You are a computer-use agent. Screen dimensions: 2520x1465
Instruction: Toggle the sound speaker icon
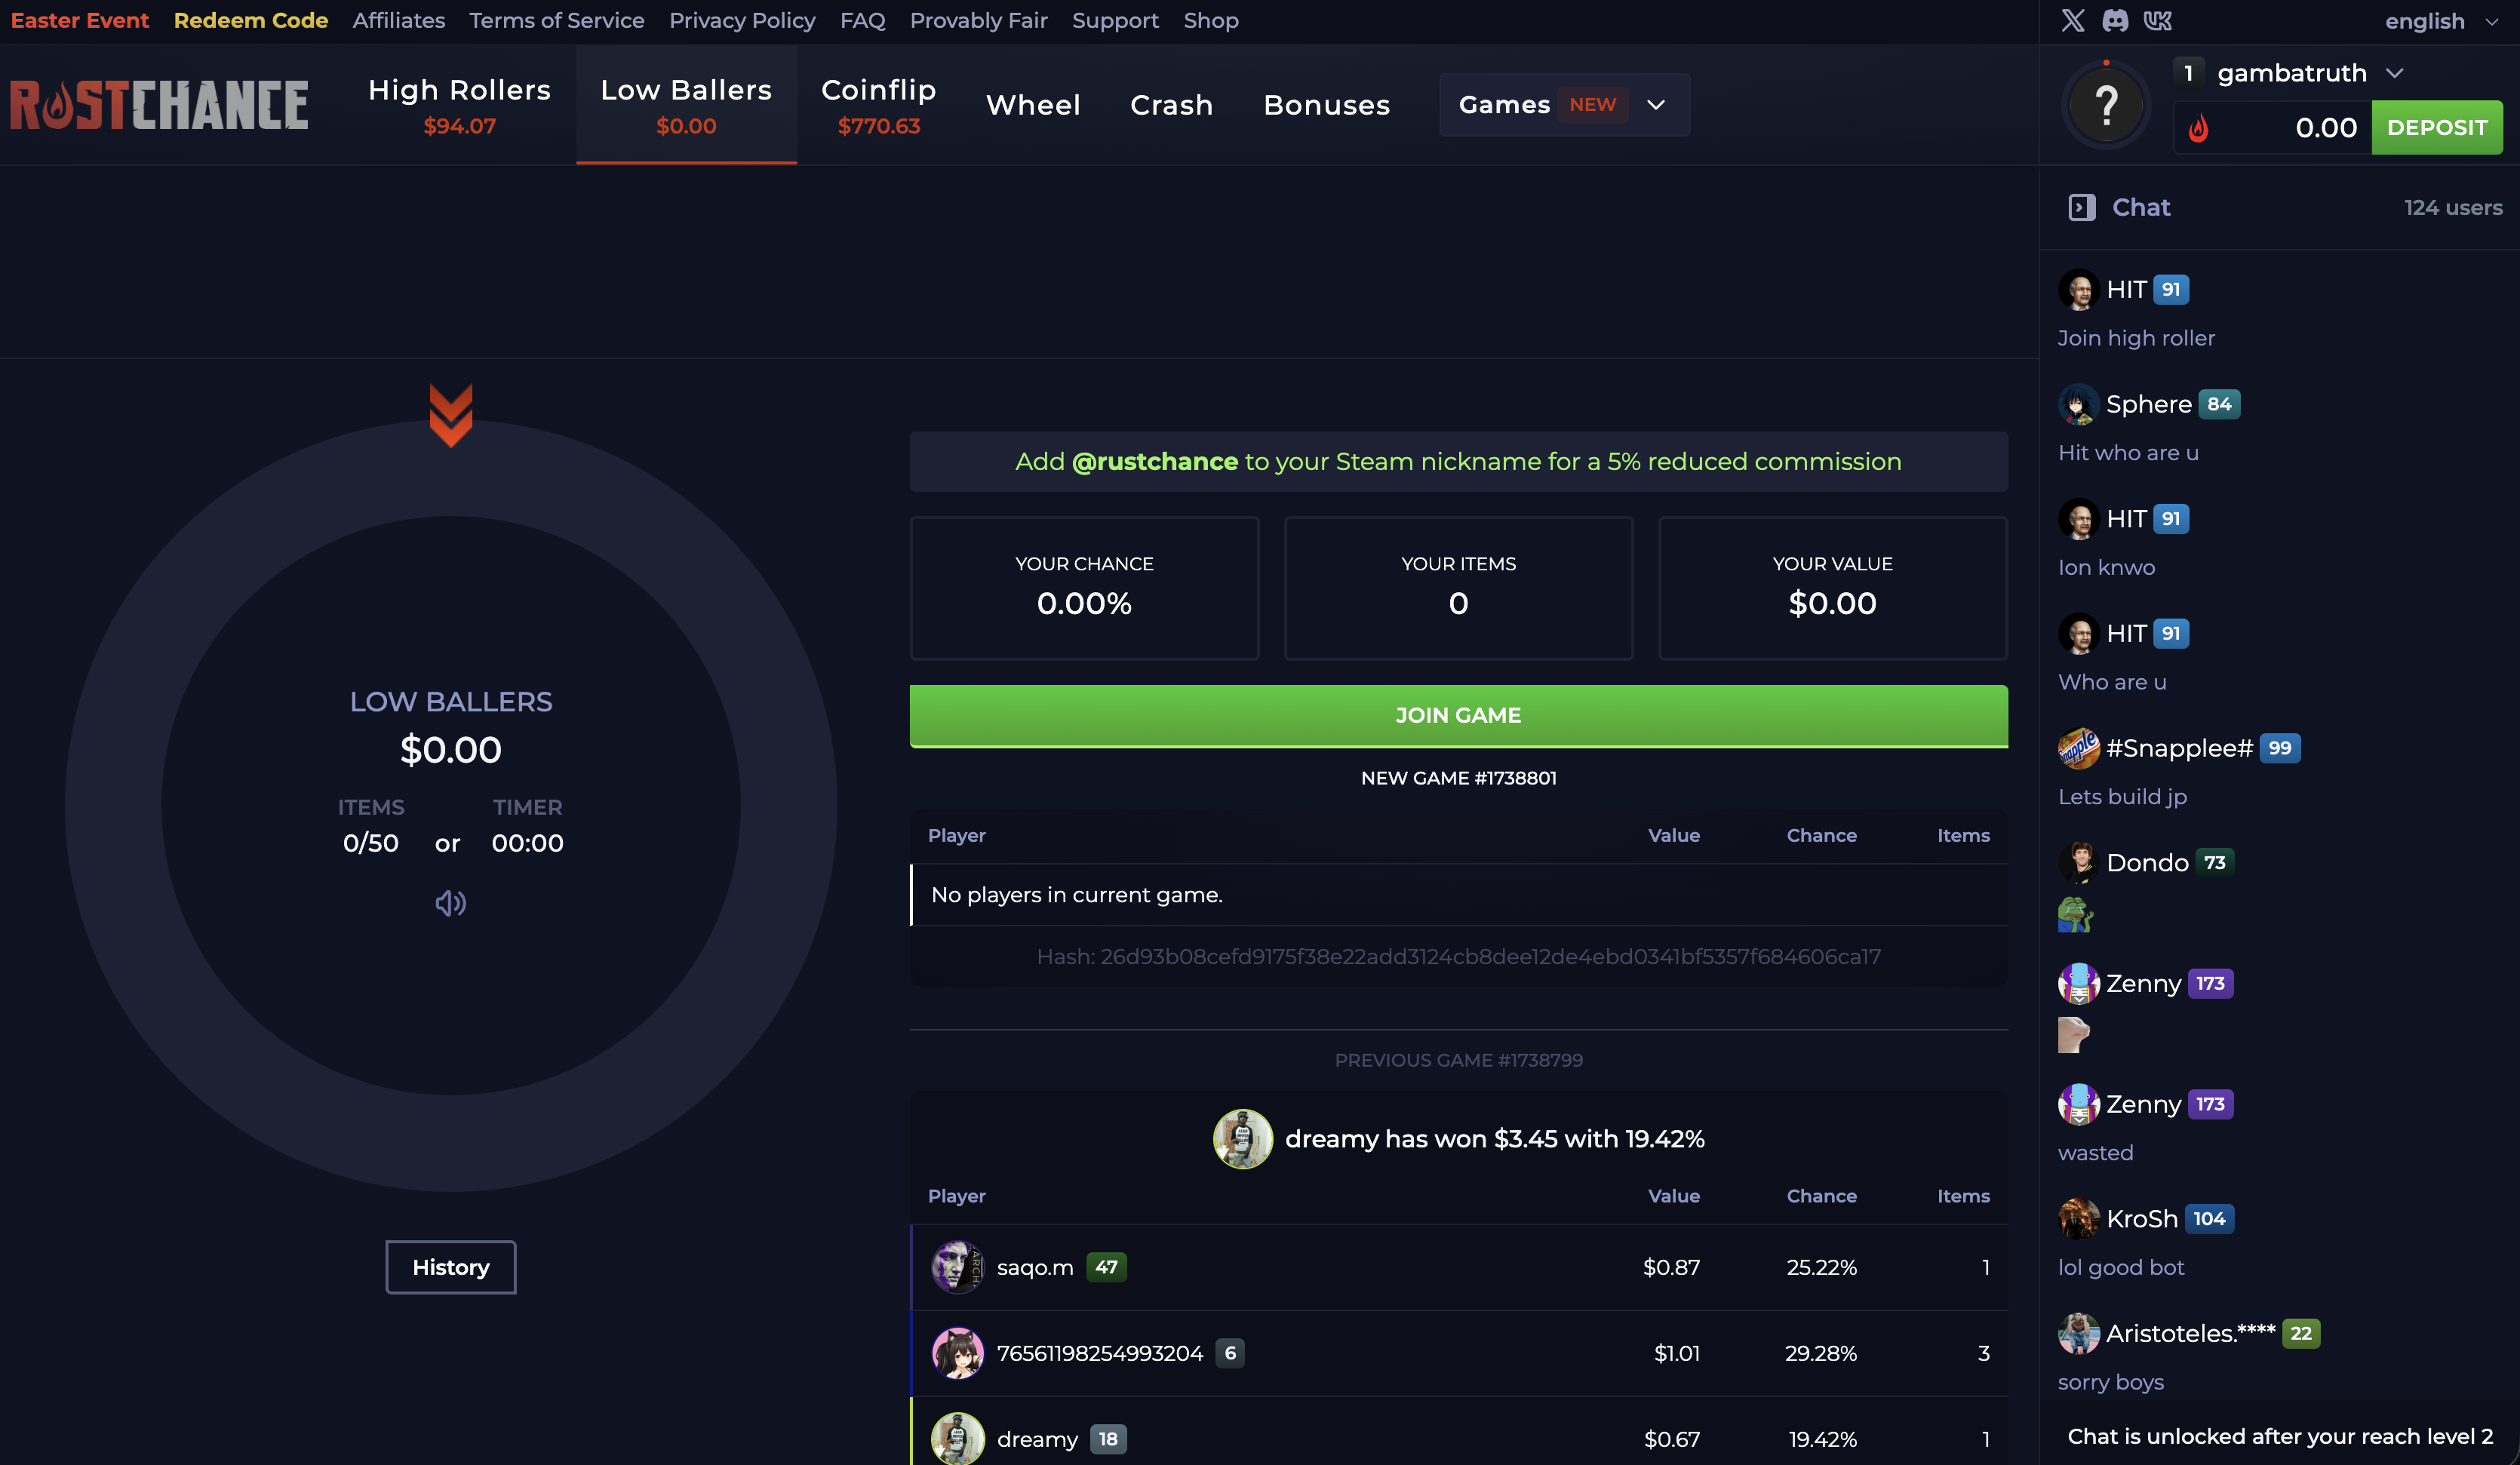tap(451, 903)
